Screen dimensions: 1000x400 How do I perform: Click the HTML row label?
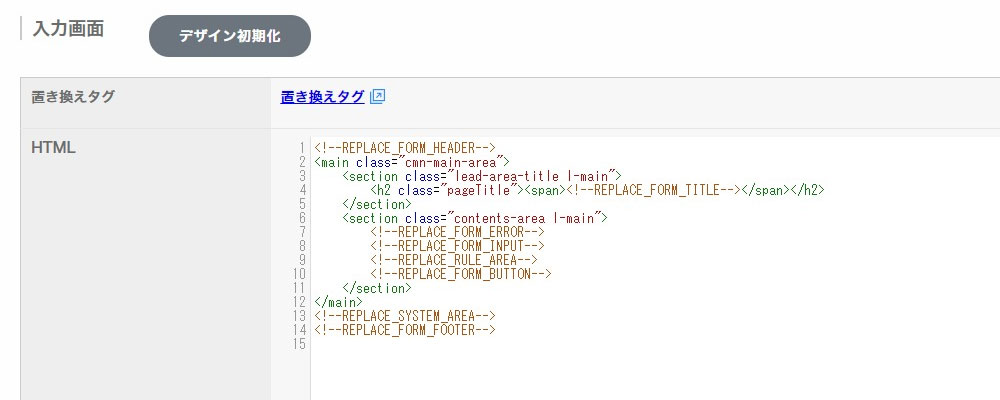(x=54, y=148)
